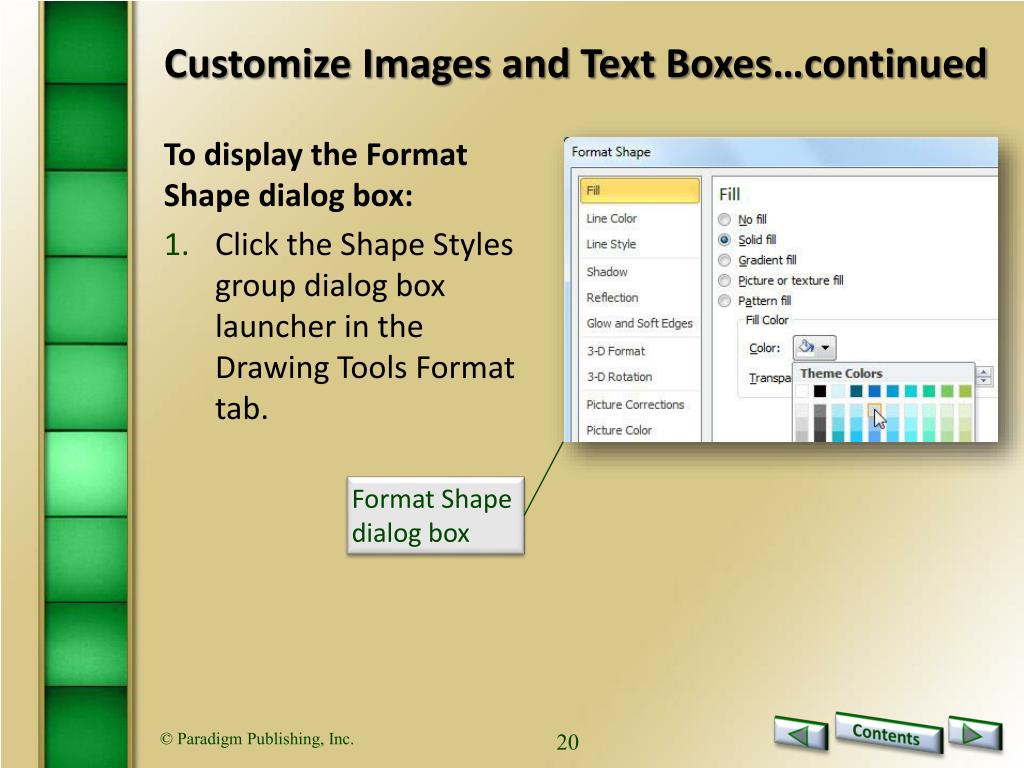This screenshot has width=1024, height=768.
Task: Open the fill Color paint bucket dropdown
Action: [814, 347]
